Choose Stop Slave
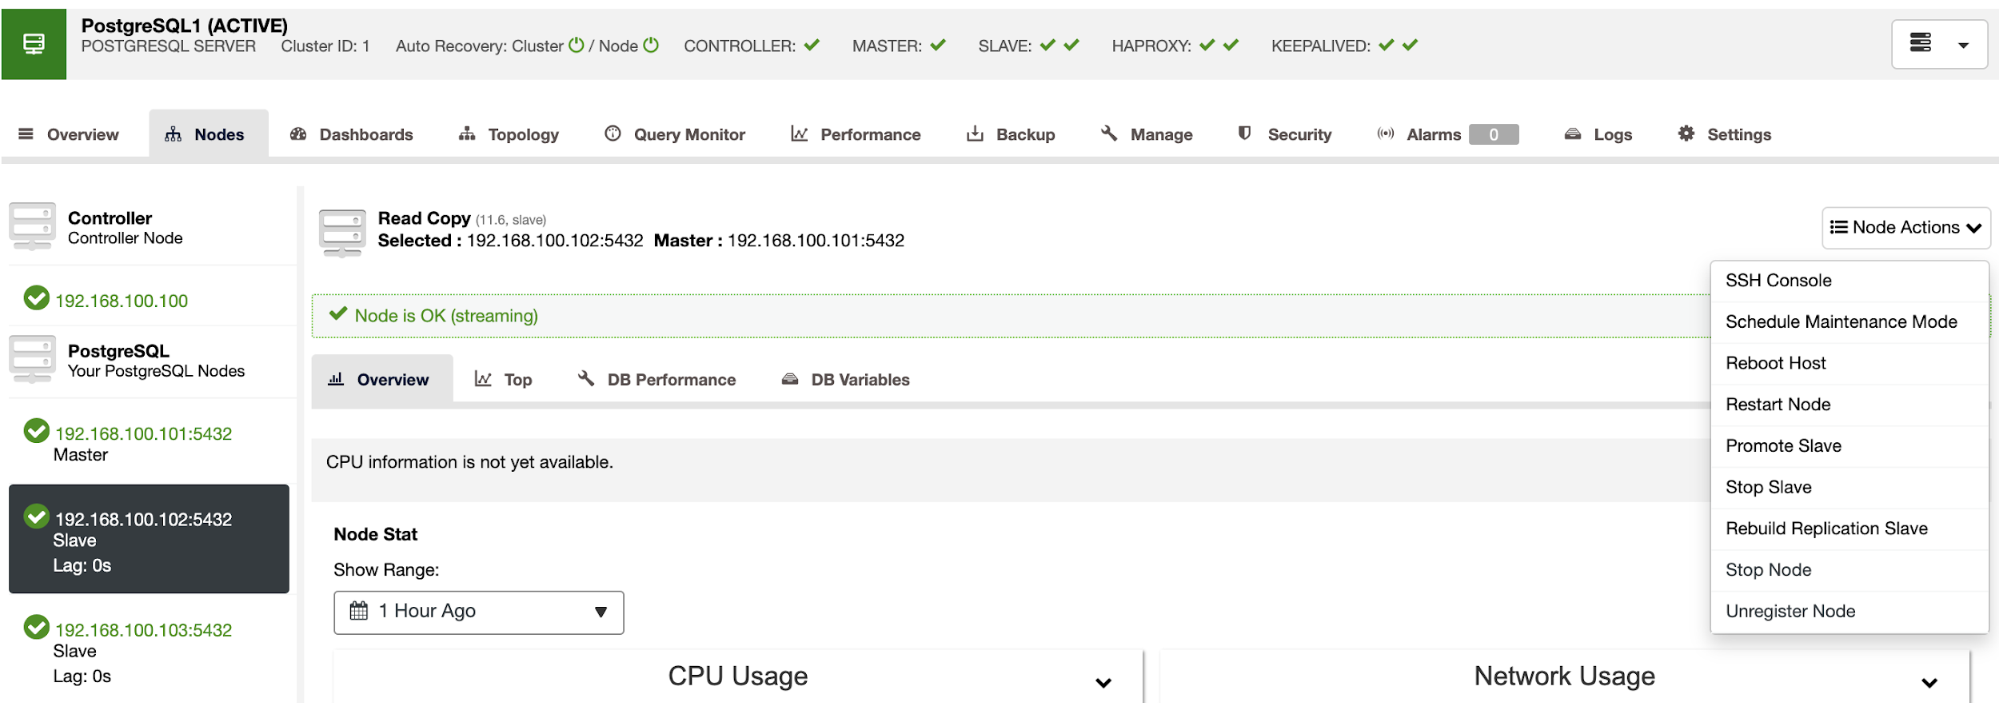 click(x=1849, y=487)
